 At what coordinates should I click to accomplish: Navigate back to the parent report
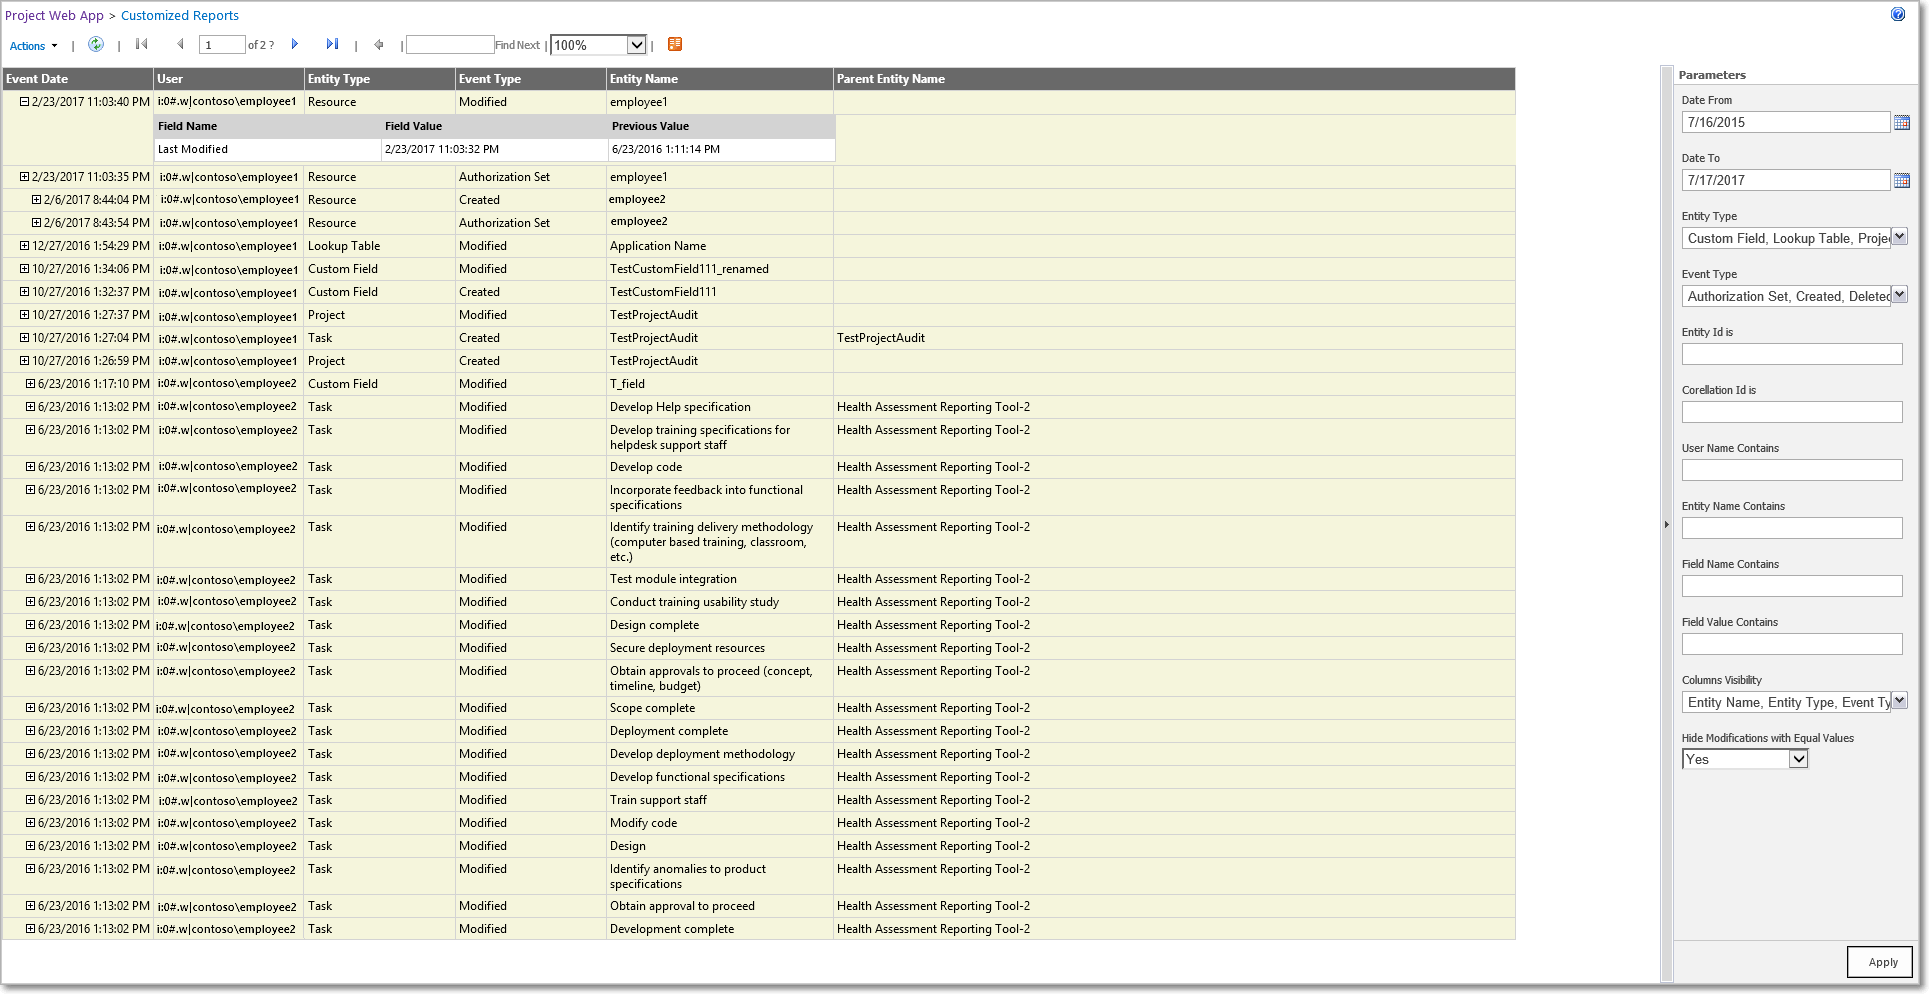click(379, 44)
